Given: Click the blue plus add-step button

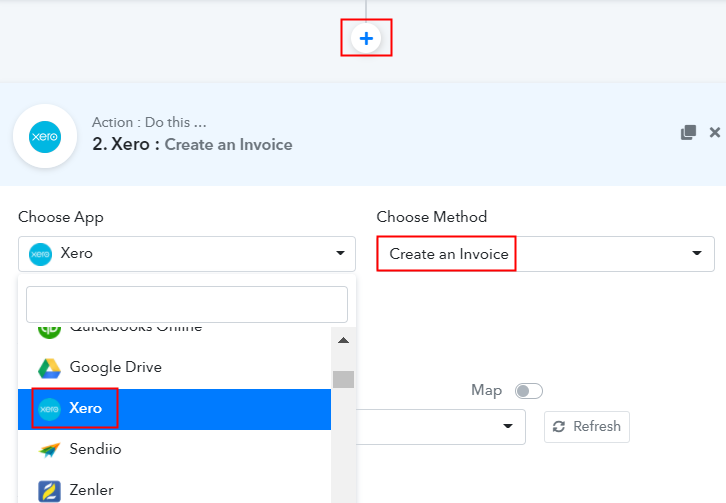Looking at the screenshot, I should point(366,38).
